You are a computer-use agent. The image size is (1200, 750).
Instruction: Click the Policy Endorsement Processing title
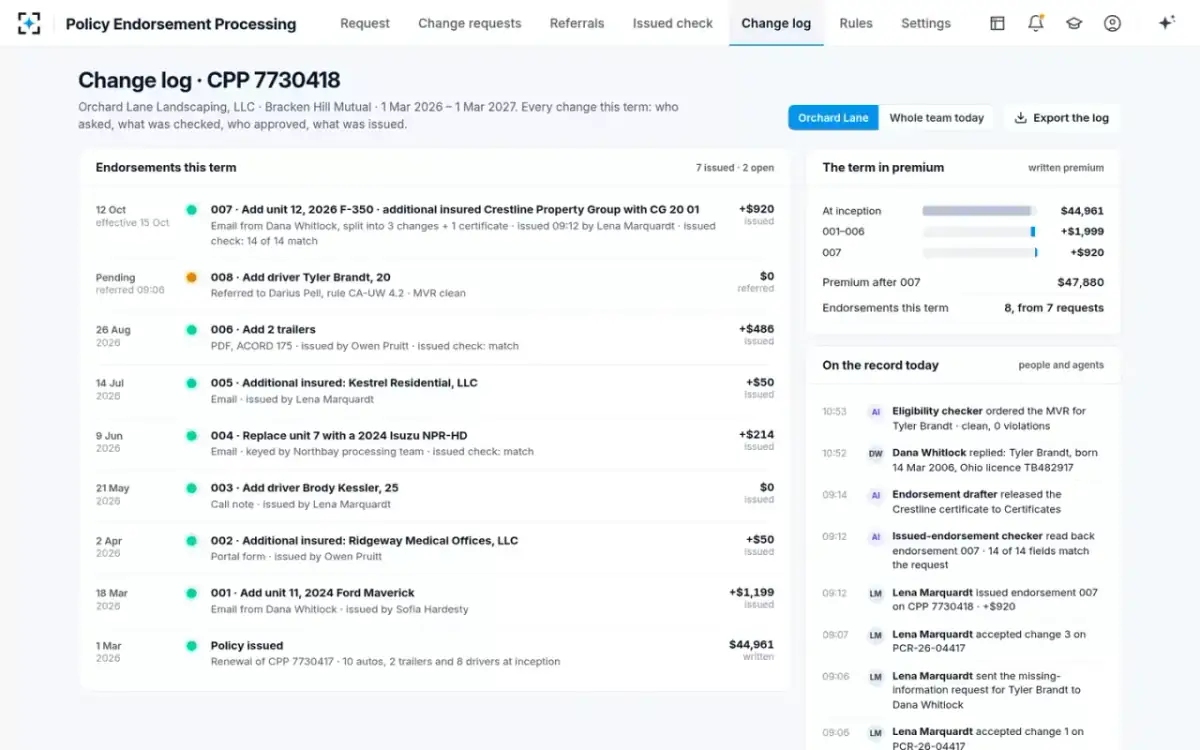click(181, 23)
